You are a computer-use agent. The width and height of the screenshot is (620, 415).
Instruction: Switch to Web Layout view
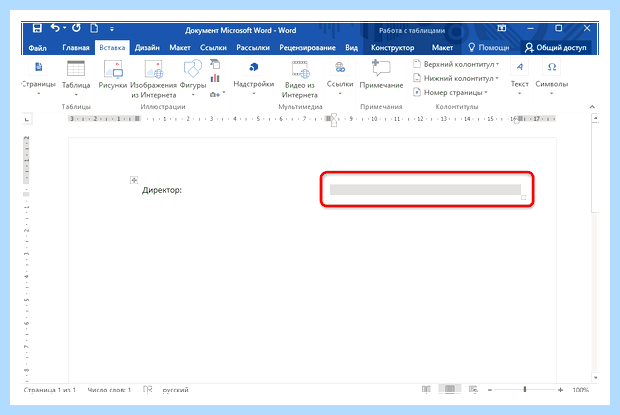pyautogui.click(x=473, y=389)
